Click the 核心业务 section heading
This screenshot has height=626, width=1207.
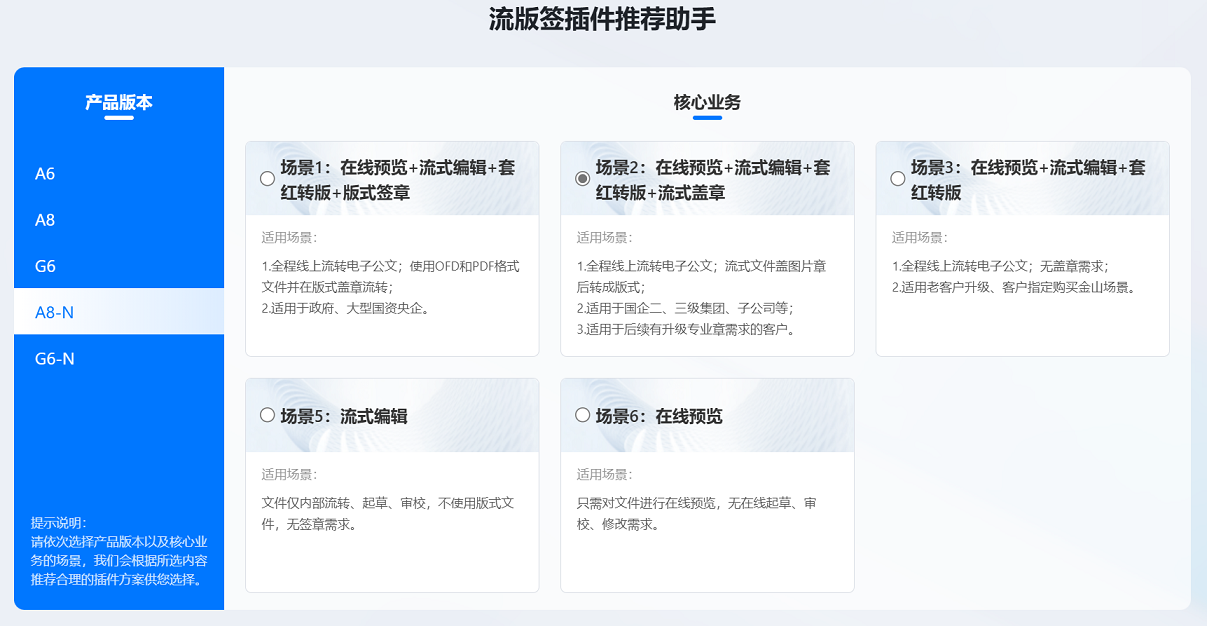point(707,102)
